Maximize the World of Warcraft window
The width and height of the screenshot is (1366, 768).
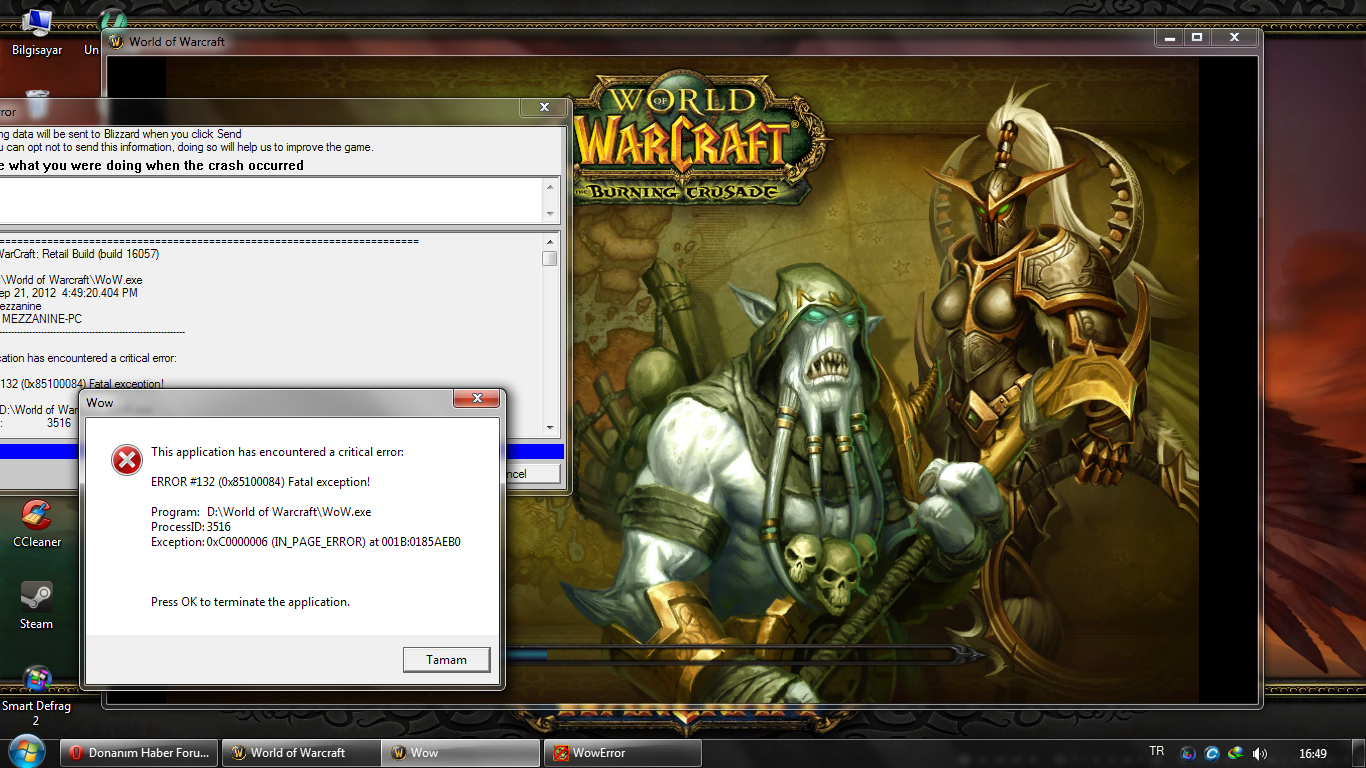tap(1197, 37)
